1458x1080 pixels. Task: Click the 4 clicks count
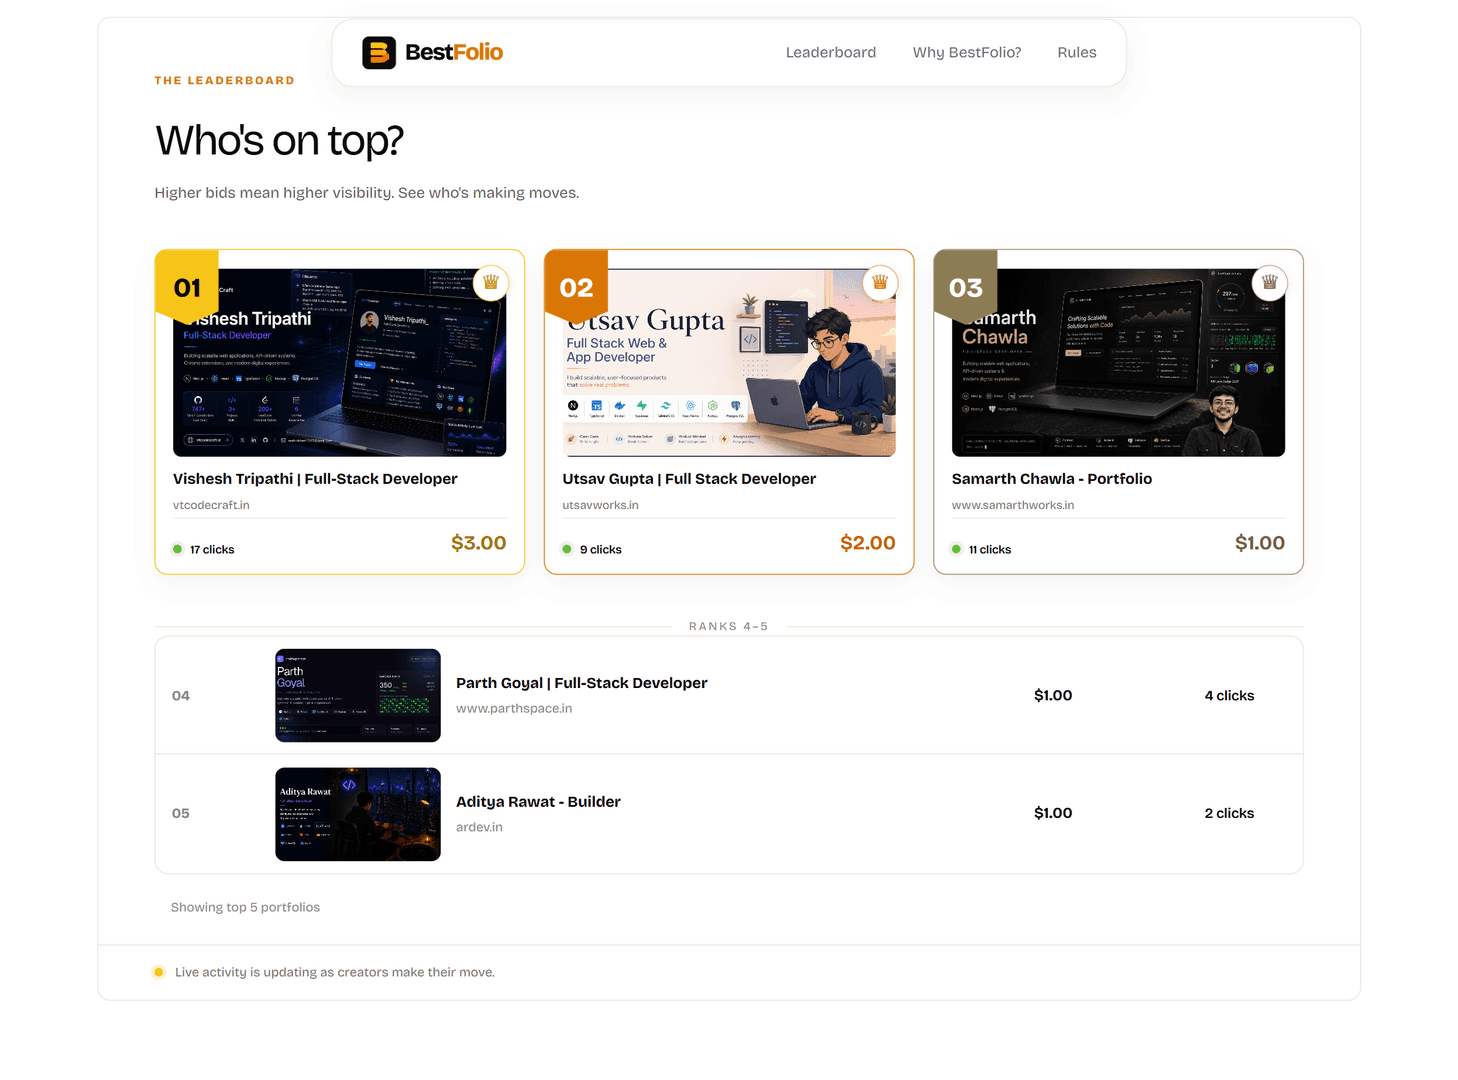(1229, 695)
